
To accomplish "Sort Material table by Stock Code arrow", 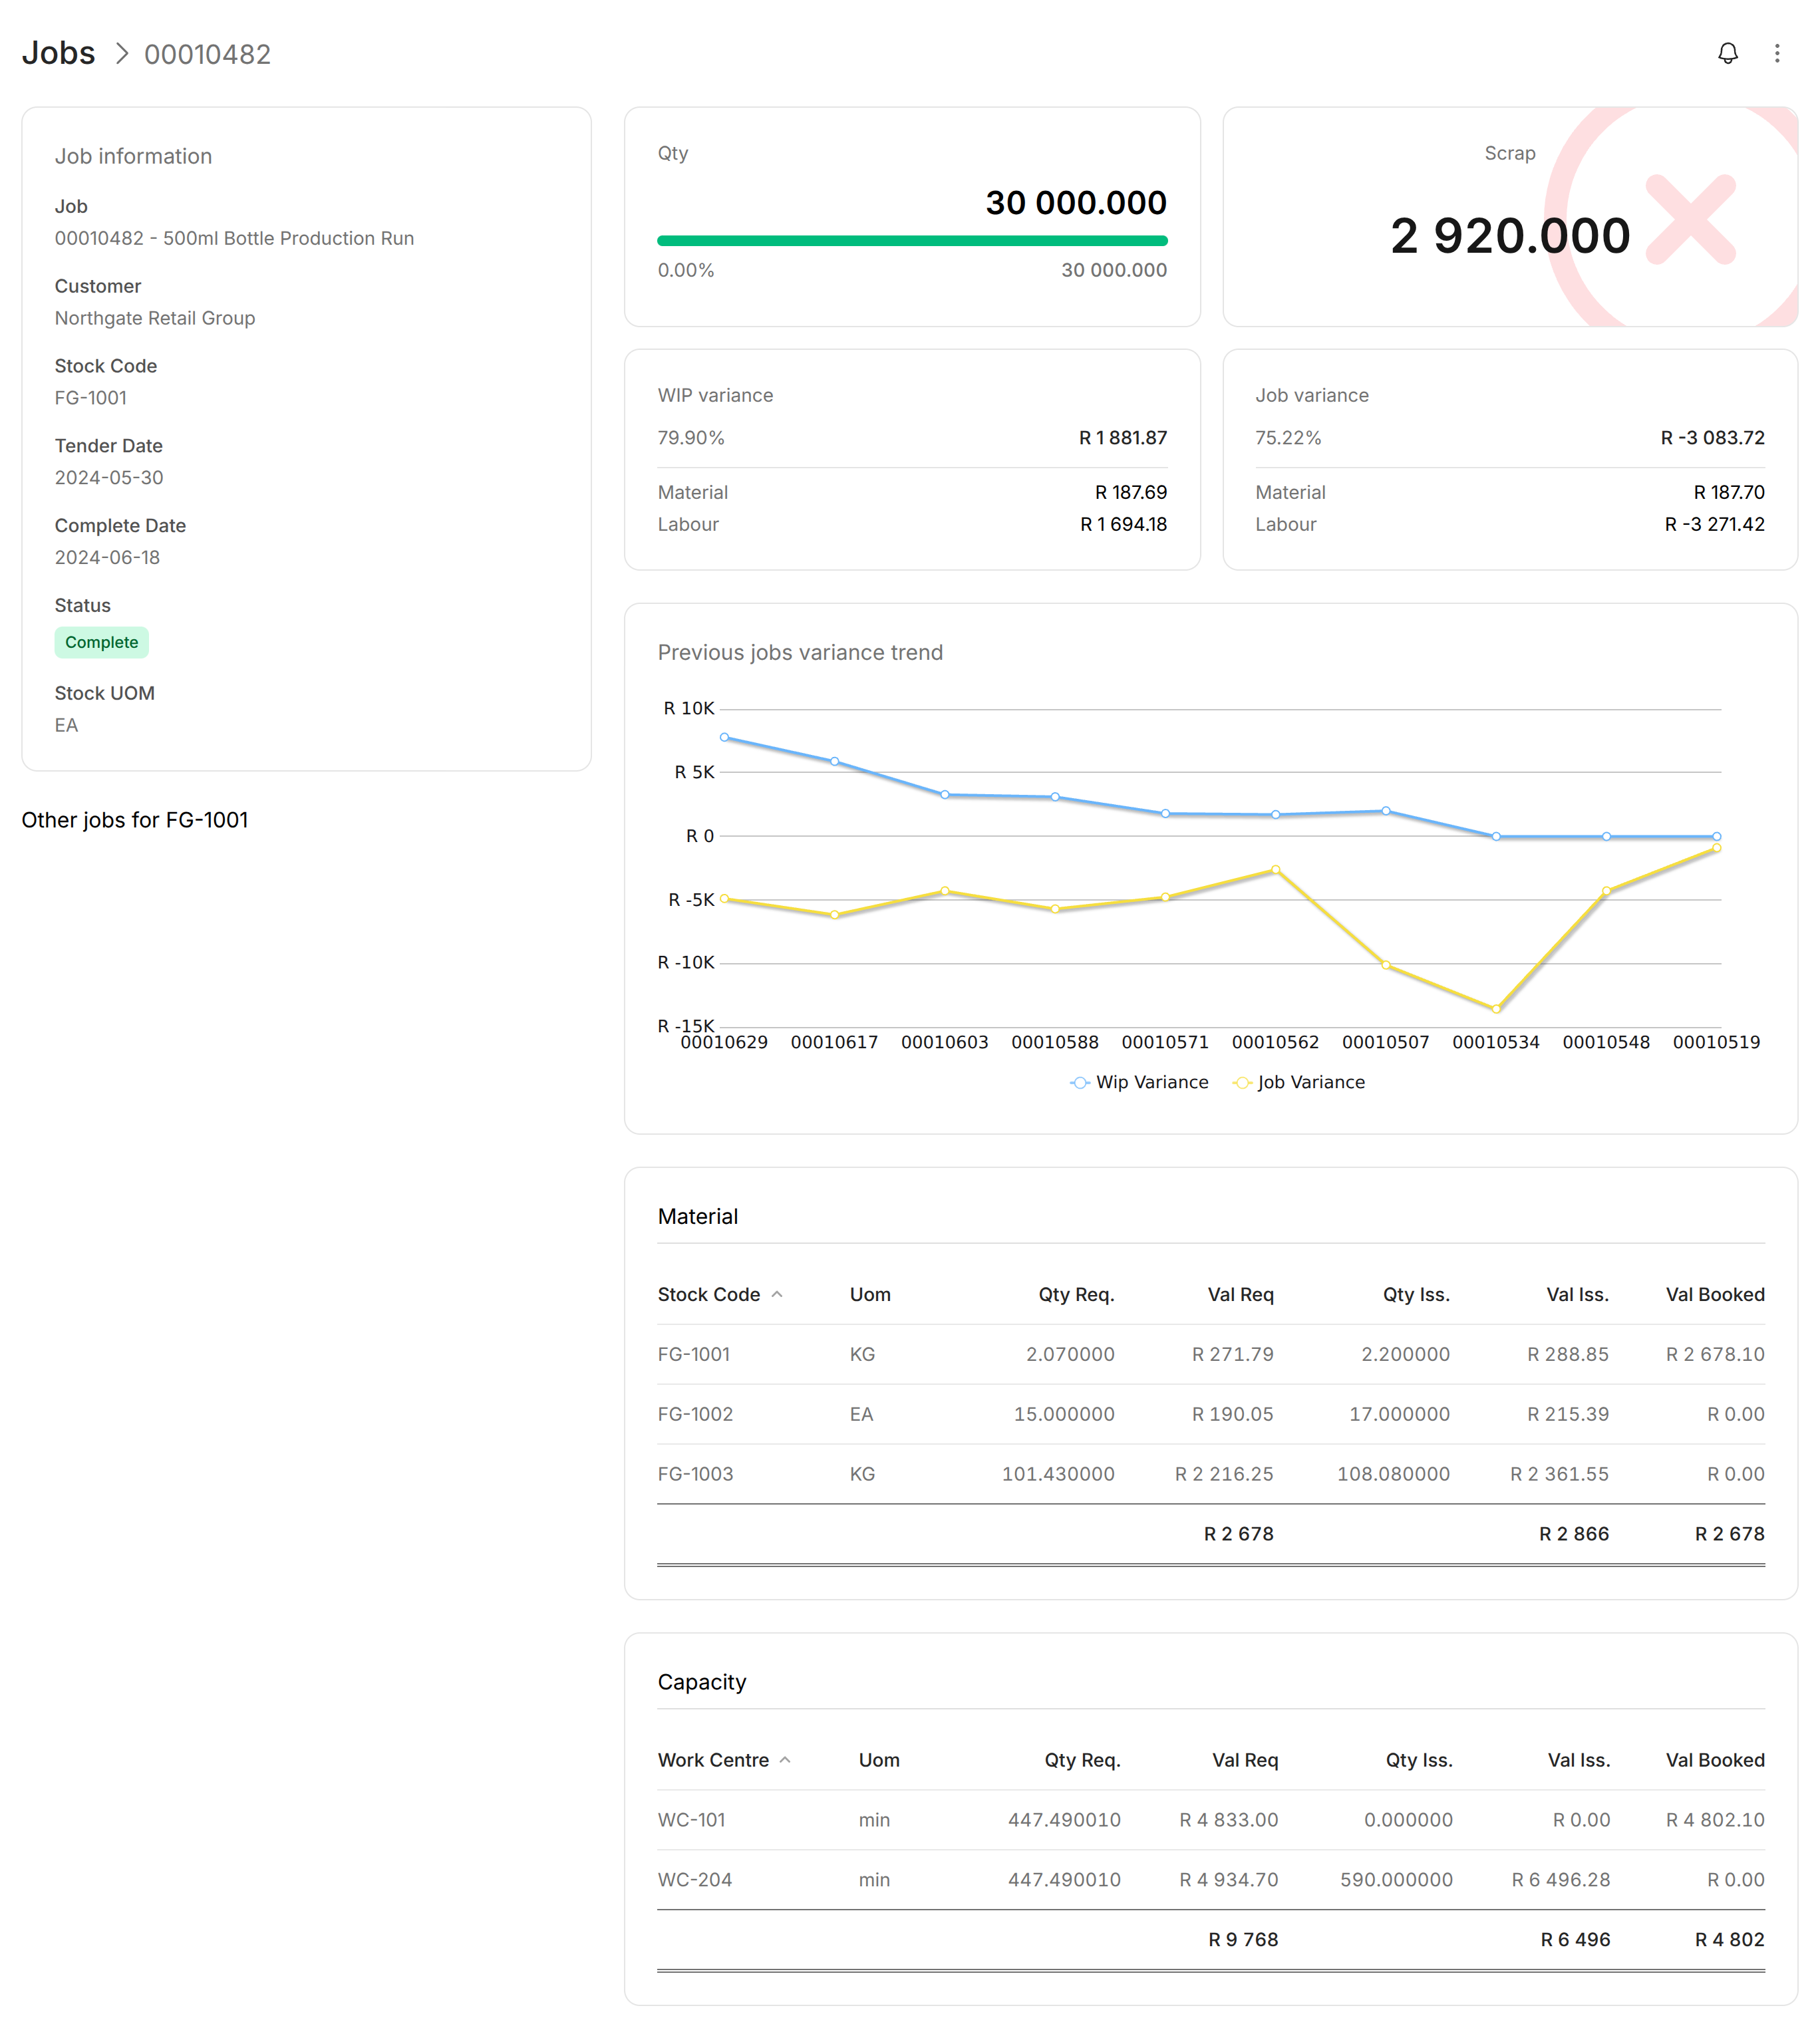I will [x=777, y=1294].
